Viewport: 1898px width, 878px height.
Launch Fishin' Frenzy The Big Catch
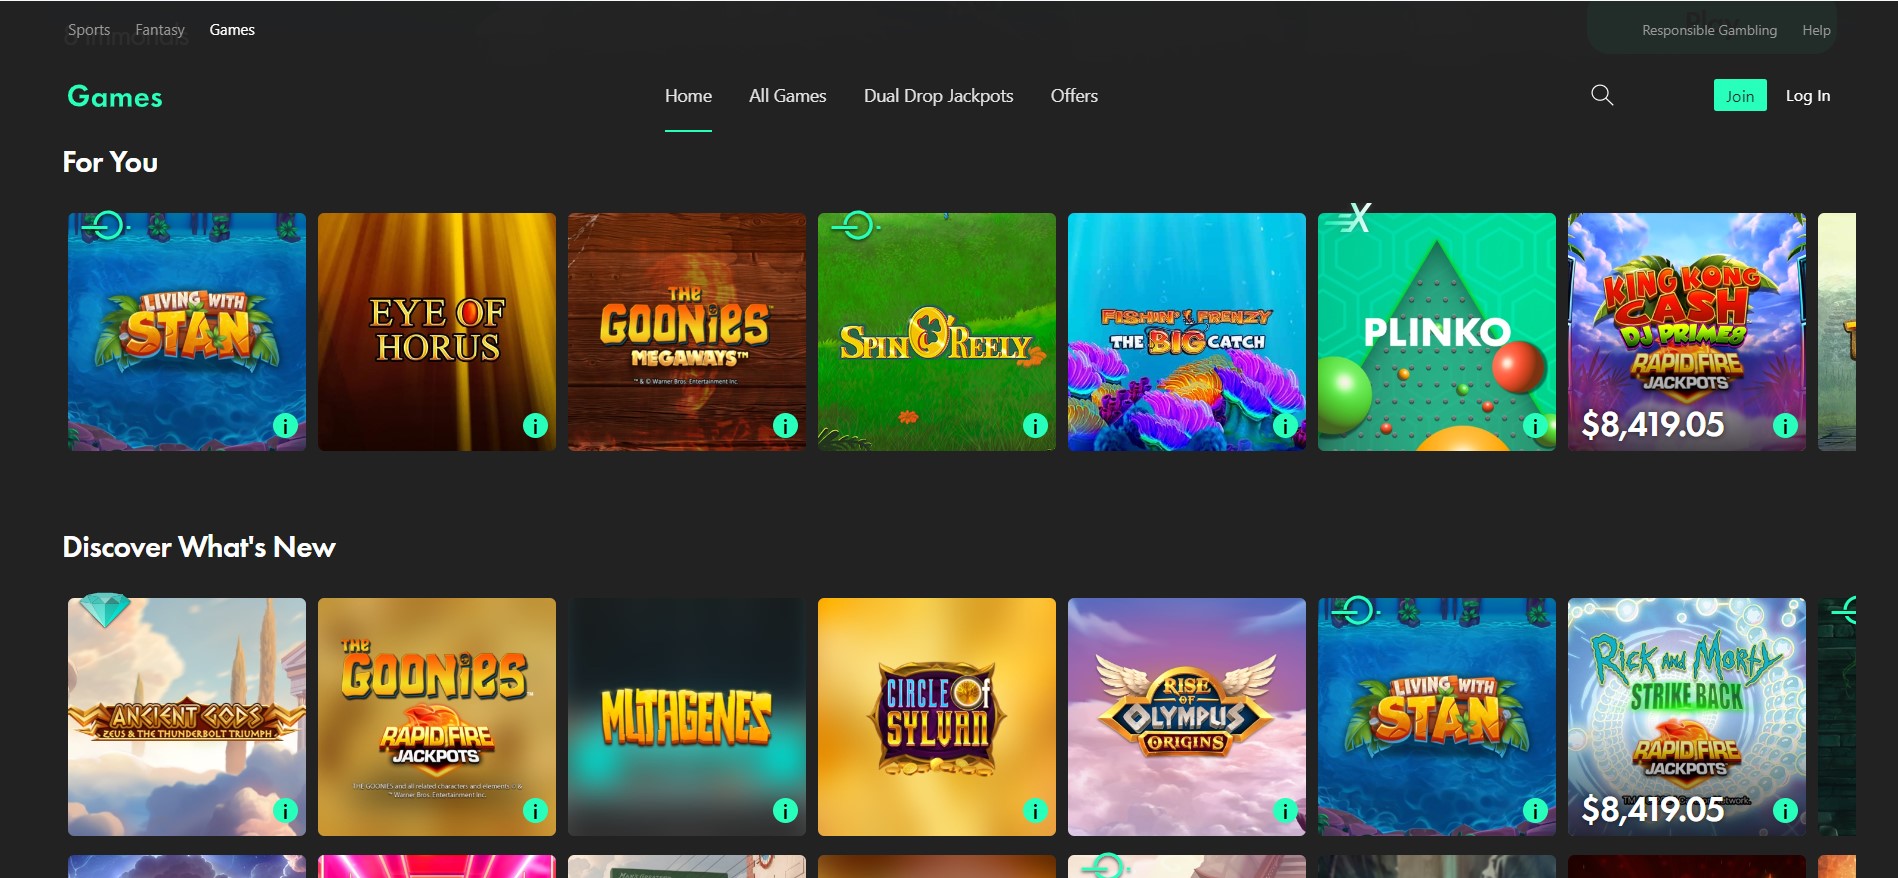(x=1187, y=332)
